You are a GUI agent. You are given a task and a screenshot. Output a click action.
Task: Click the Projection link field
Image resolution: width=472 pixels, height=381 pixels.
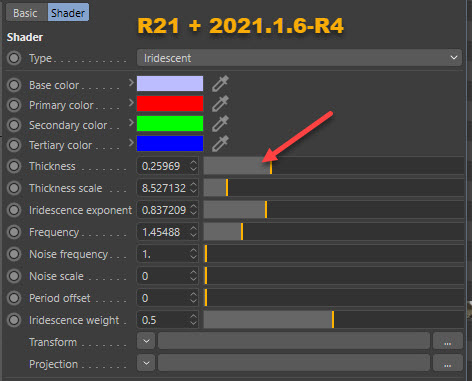coord(294,363)
